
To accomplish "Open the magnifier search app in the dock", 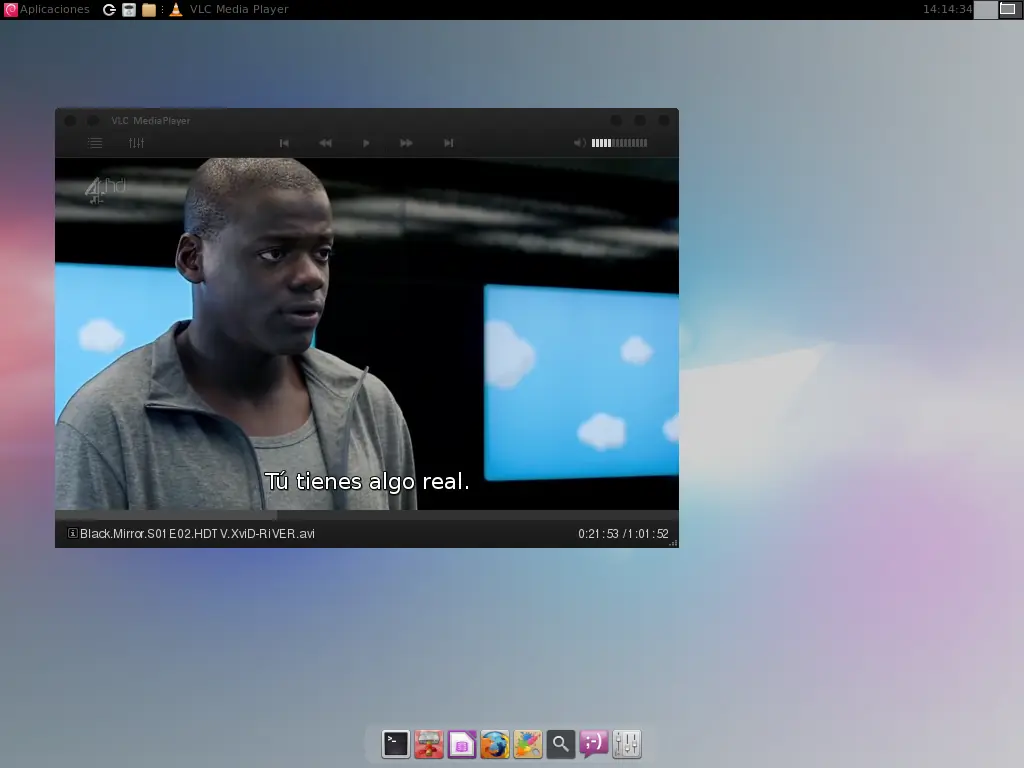I will point(560,744).
